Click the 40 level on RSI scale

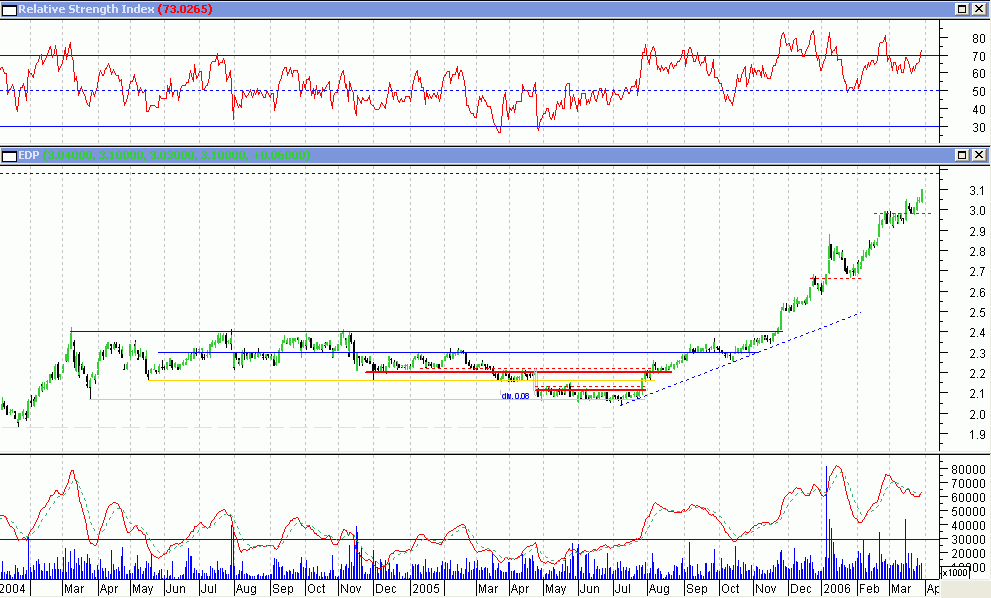coord(978,109)
